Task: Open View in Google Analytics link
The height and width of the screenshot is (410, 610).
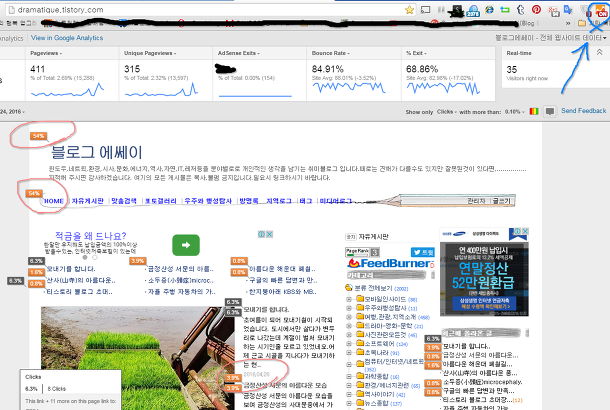Action: pos(67,38)
